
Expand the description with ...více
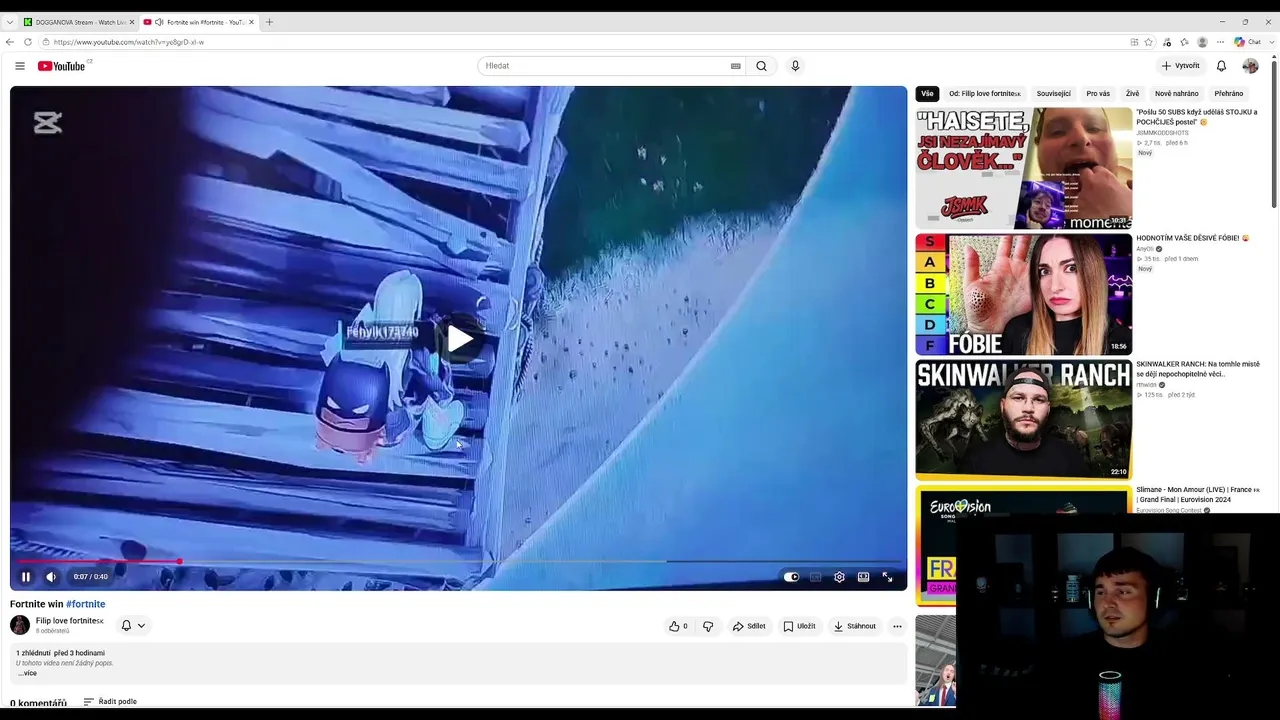pos(28,673)
